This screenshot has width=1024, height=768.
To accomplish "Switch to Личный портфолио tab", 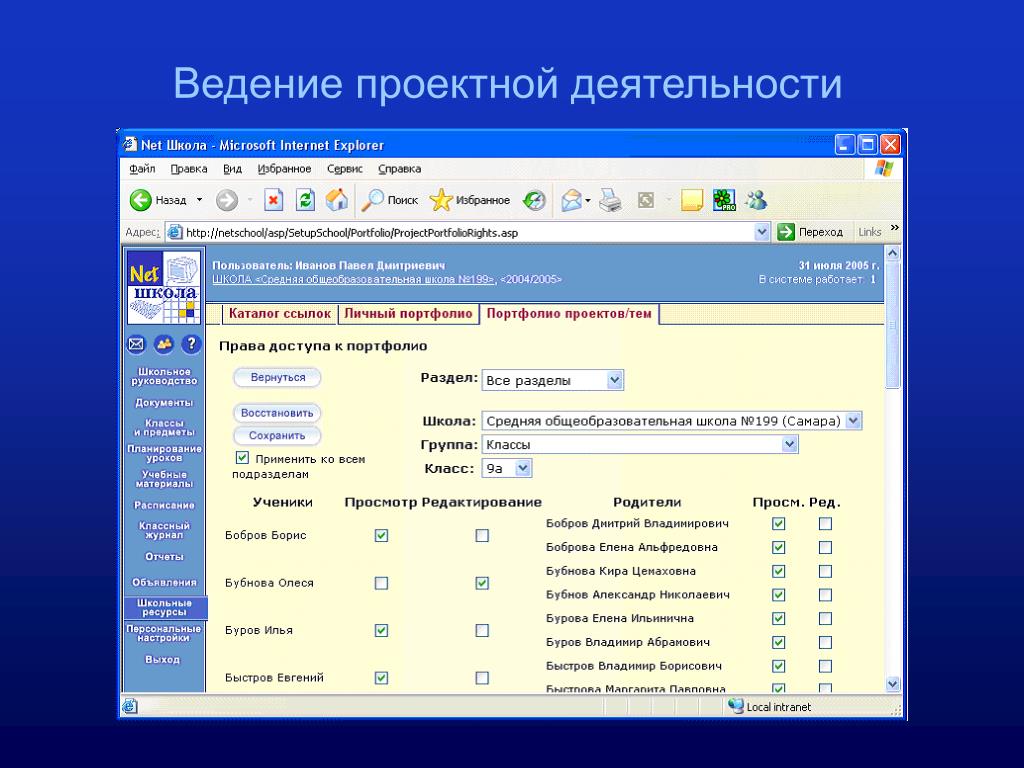I will pyautogui.click(x=408, y=313).
